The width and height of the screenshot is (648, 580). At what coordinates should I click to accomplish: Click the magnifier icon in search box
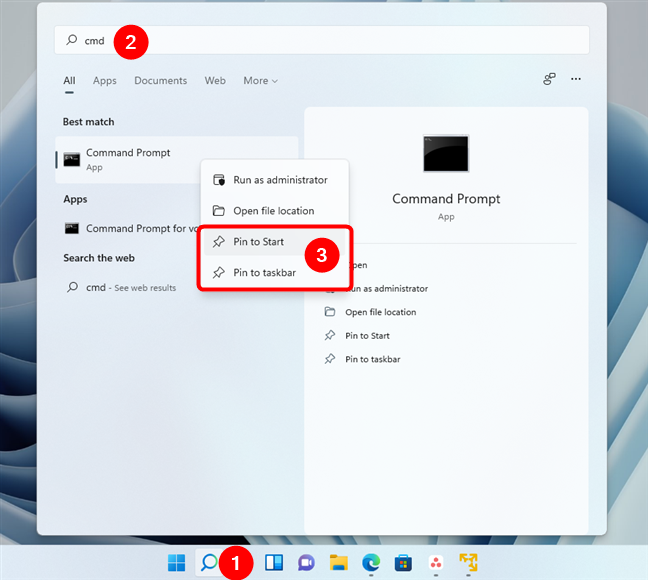tap(71, 40)
